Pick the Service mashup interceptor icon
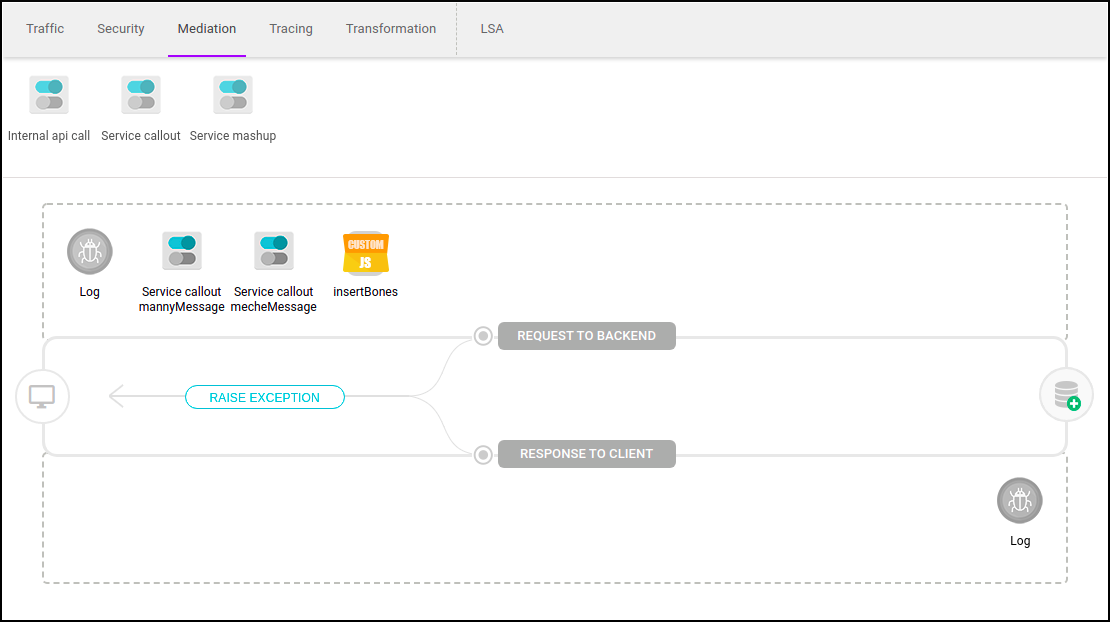The image size is (1110, 622). tap(233, 95)
